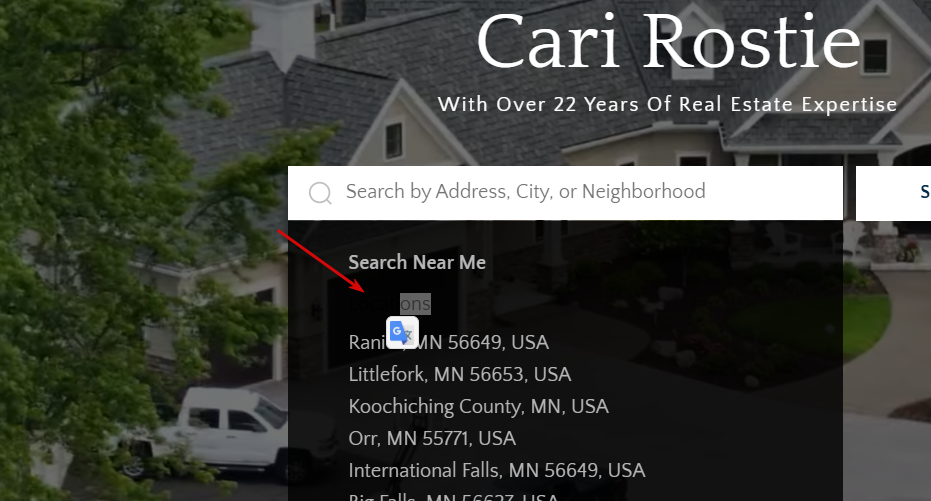Click the highlighted 'ons' selected text
931x501 pixels.
click(x=415, y=304)
